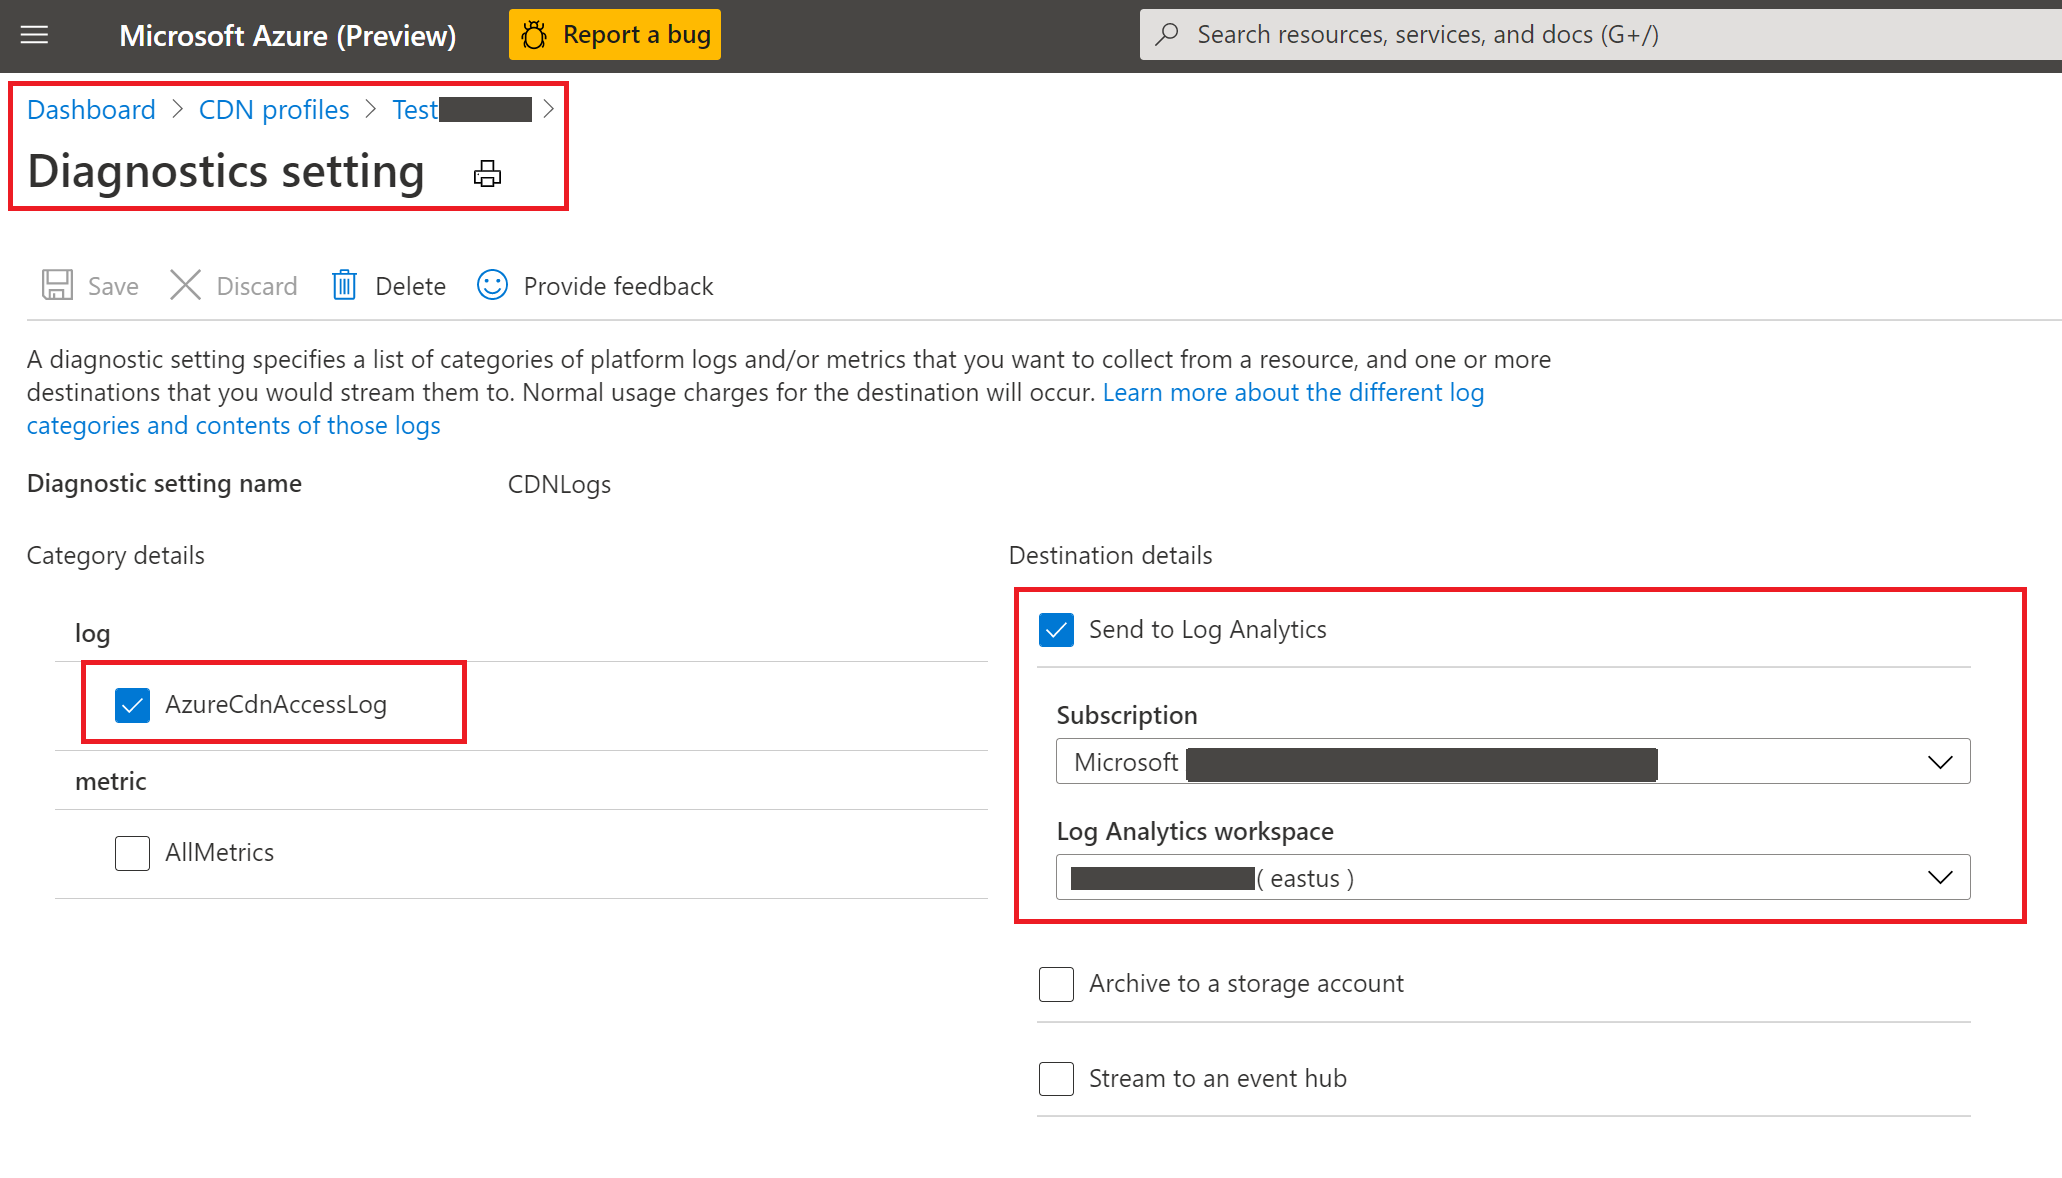Image resolution: width=2062 pixels, height=1178 pixels.
Task: Click the CDNLogs setting name value
Action: pyautogui.click(x=559, y=484)
